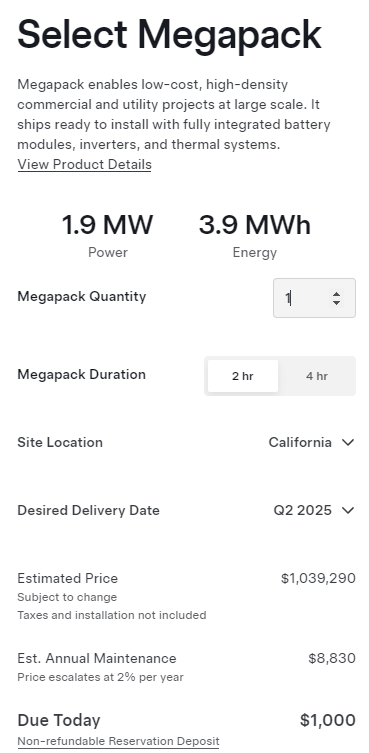This screenshot has width=369, height=753.
Task: Click the $8,830 annual maintenance value
Action: pos(332,658)
